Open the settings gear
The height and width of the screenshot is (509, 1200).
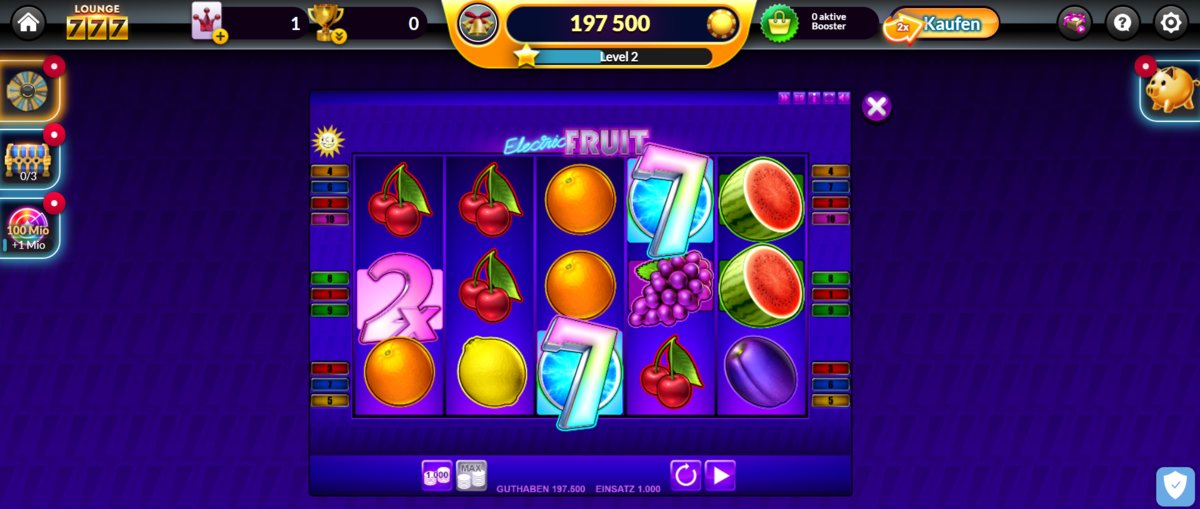point(1171,22)
